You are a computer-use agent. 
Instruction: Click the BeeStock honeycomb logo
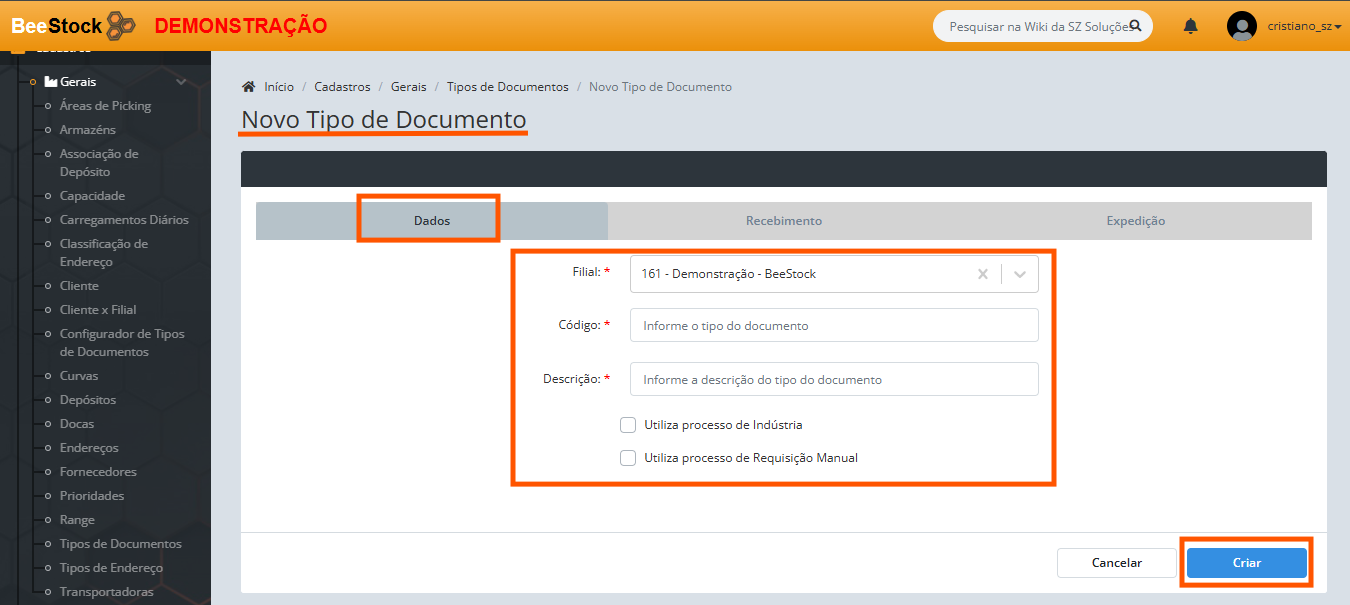pyautogui.click(x=120, y=26)
